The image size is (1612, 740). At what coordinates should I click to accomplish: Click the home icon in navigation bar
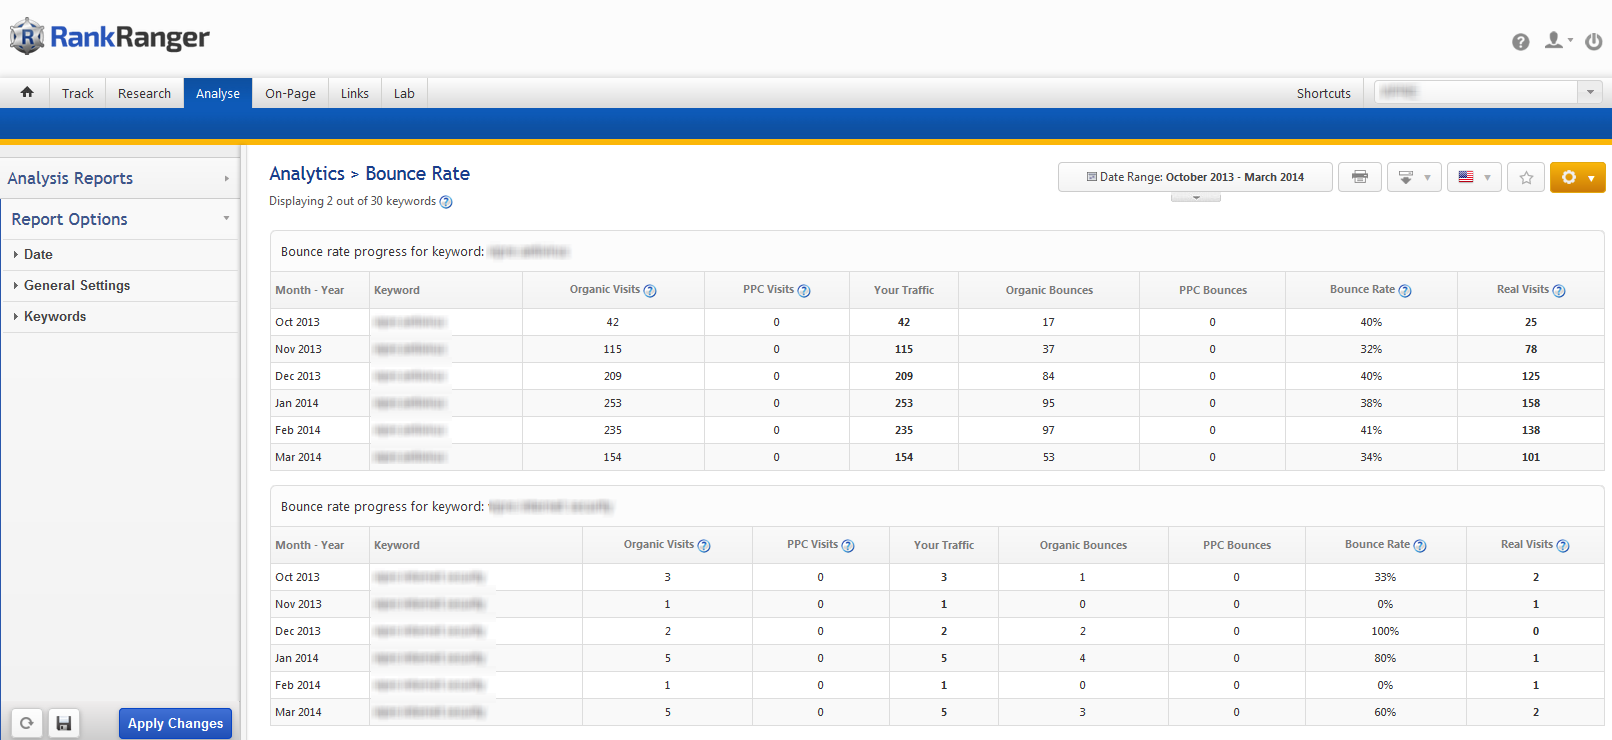(x=27, y=92)
